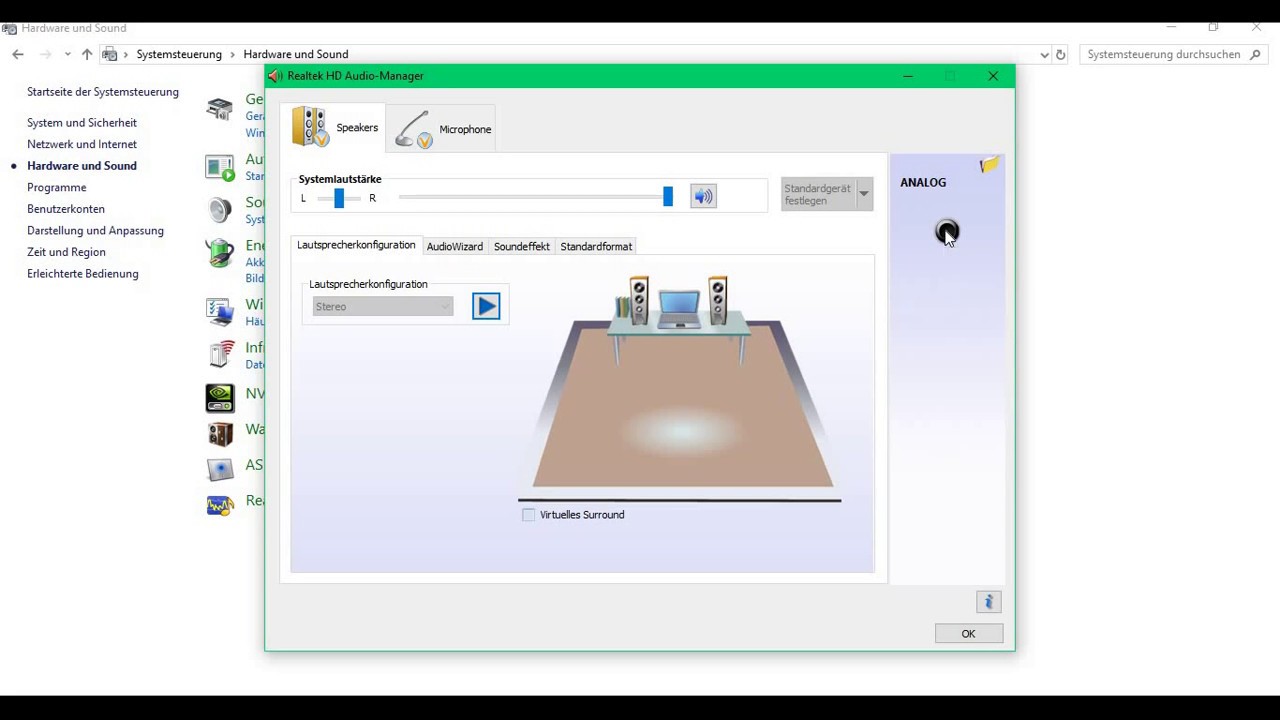Click the printer devices icon in Control Panel list
The height and width of the screenshot is (720, 1280).
point(219,109)
